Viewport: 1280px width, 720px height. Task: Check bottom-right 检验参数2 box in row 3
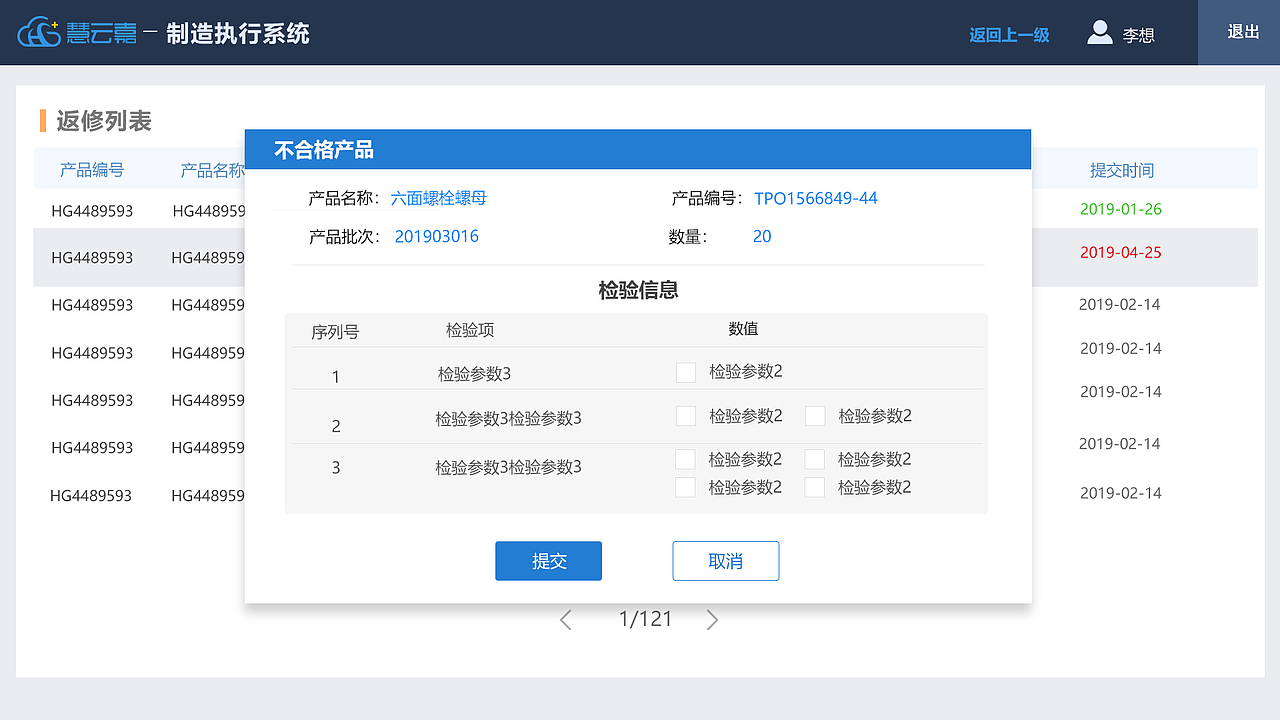click(815, 487)
